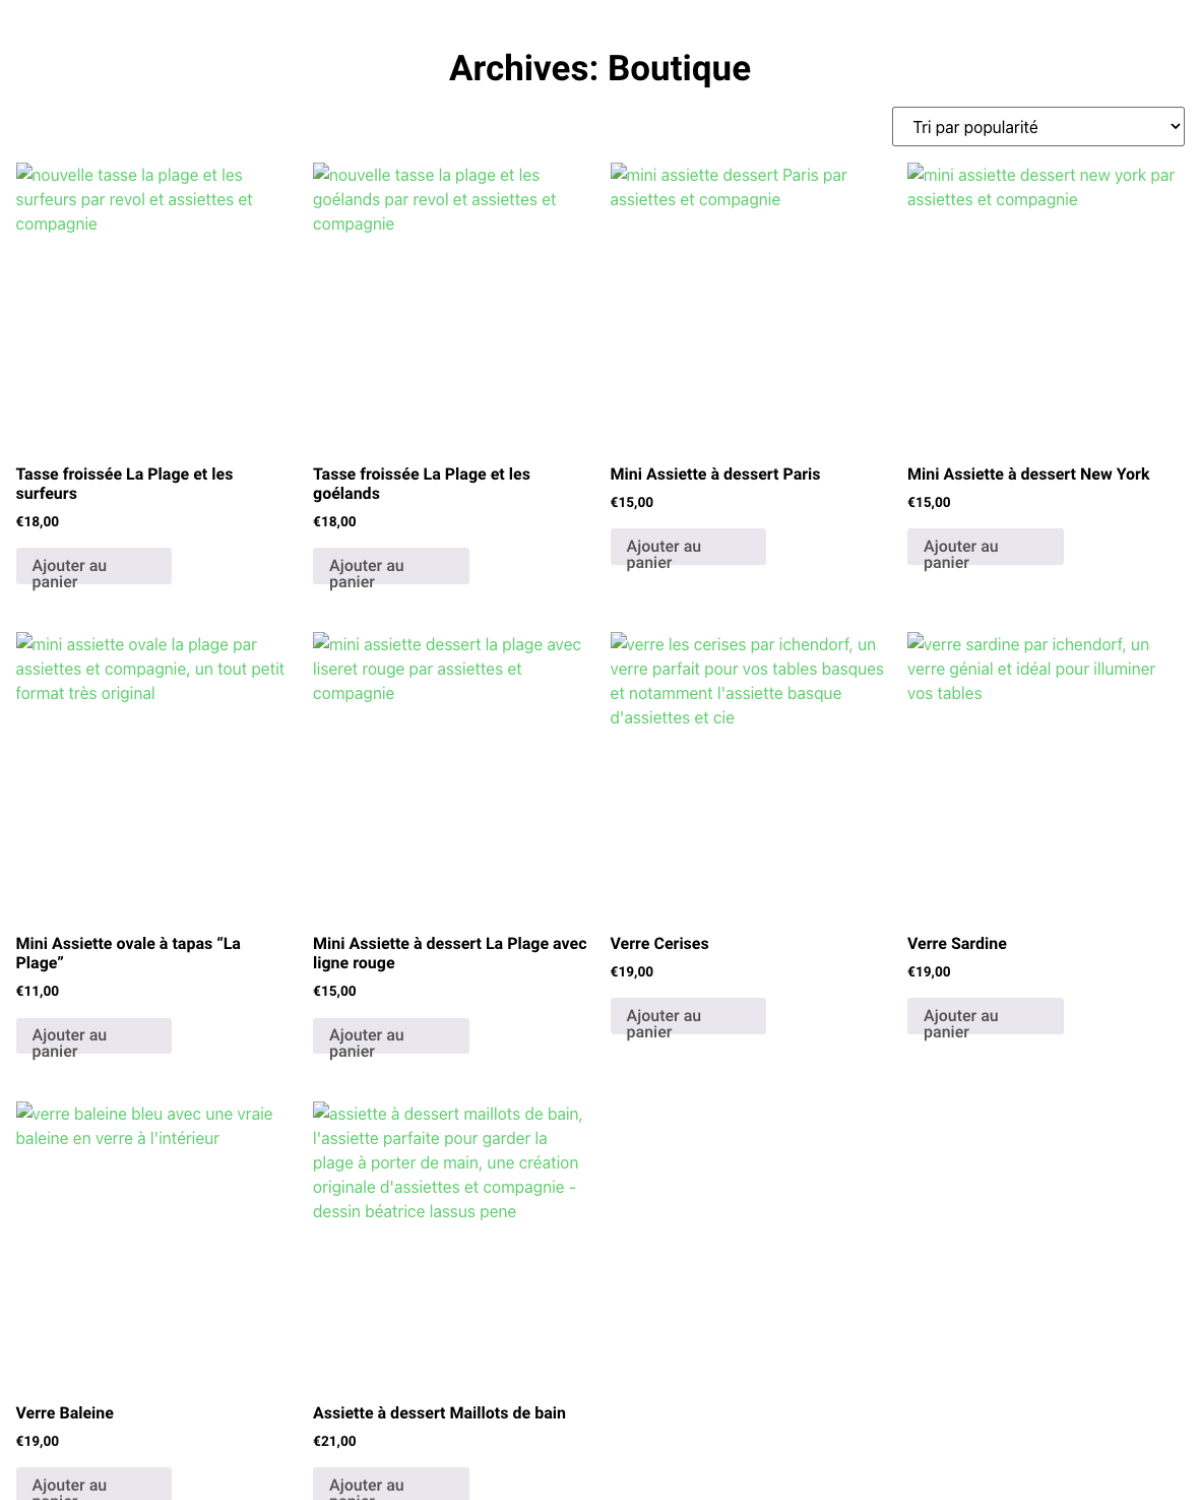The width and height of the screenshot is (1200, 1500).
Task: Add Mini Assiette New York to cart
Action: coord(985,547)
